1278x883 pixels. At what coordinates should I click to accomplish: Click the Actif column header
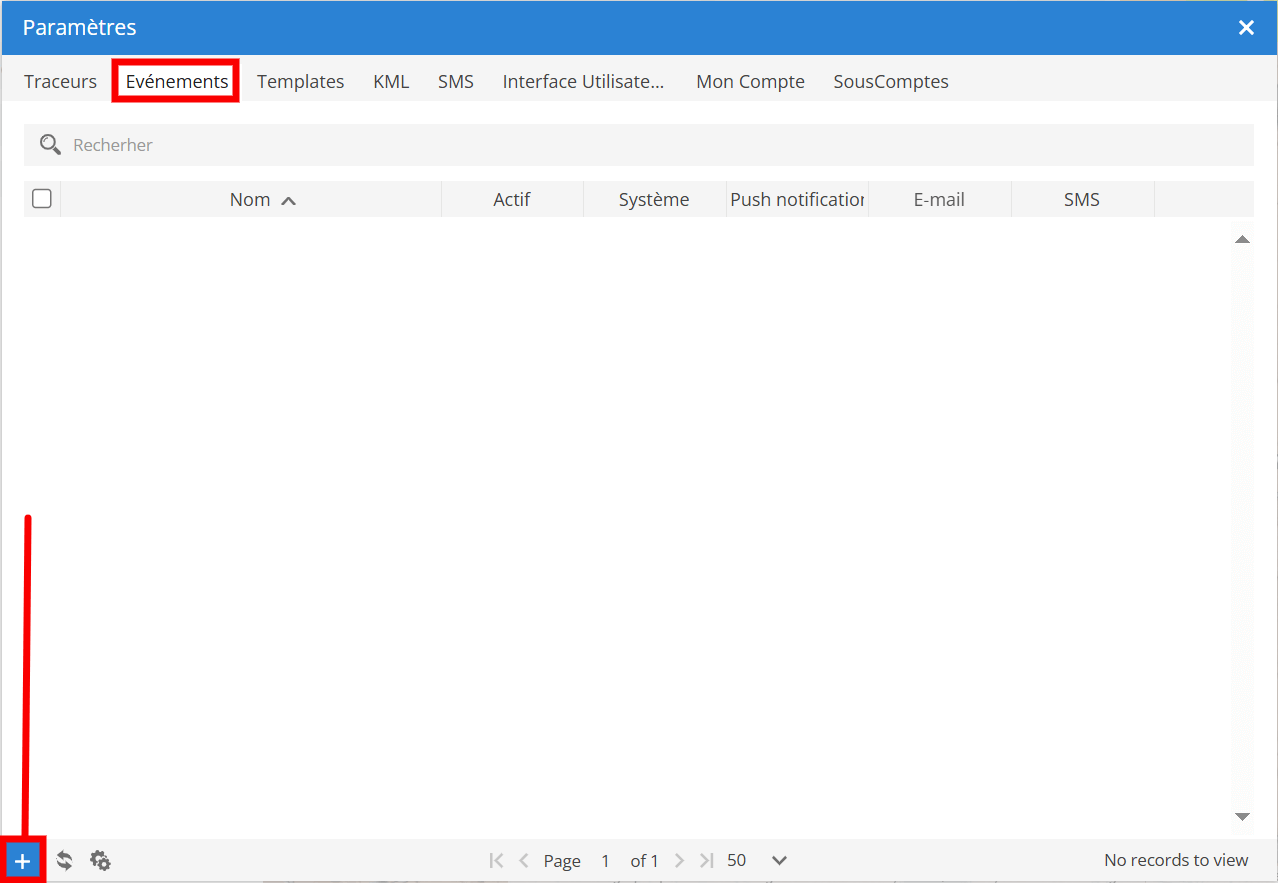pyautogui.click(x=512, y=199)
